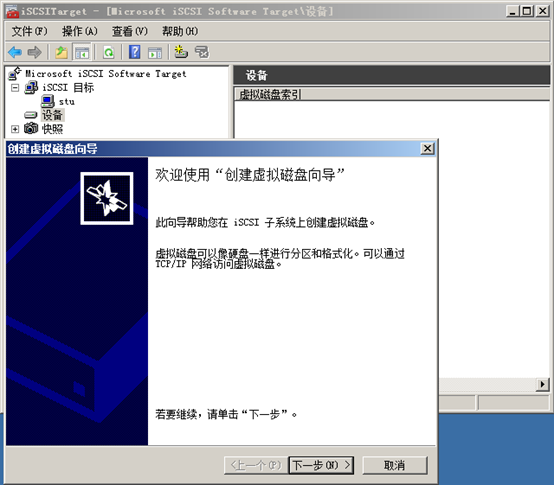Click the Back arrow toolbar icon
The image size is (554, 485).
[15, 52]
